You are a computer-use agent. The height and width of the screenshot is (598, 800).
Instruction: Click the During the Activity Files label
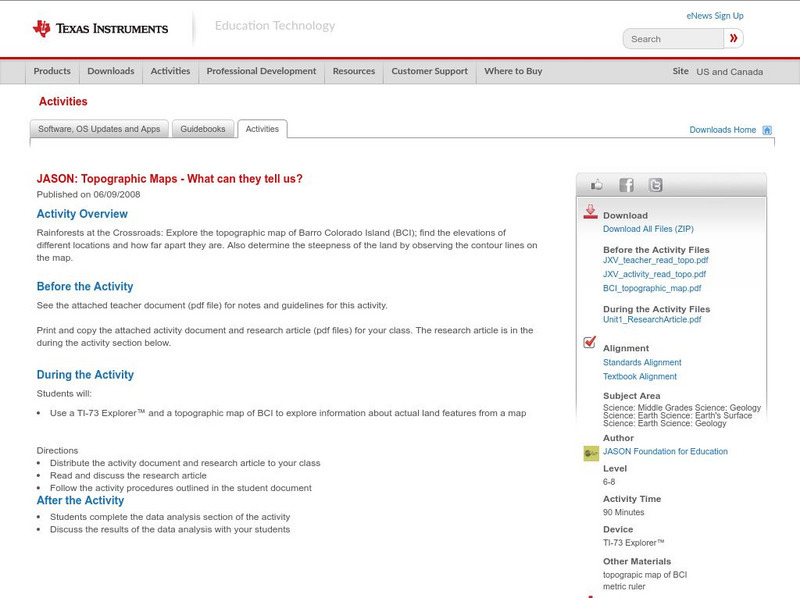coord(657,309)
